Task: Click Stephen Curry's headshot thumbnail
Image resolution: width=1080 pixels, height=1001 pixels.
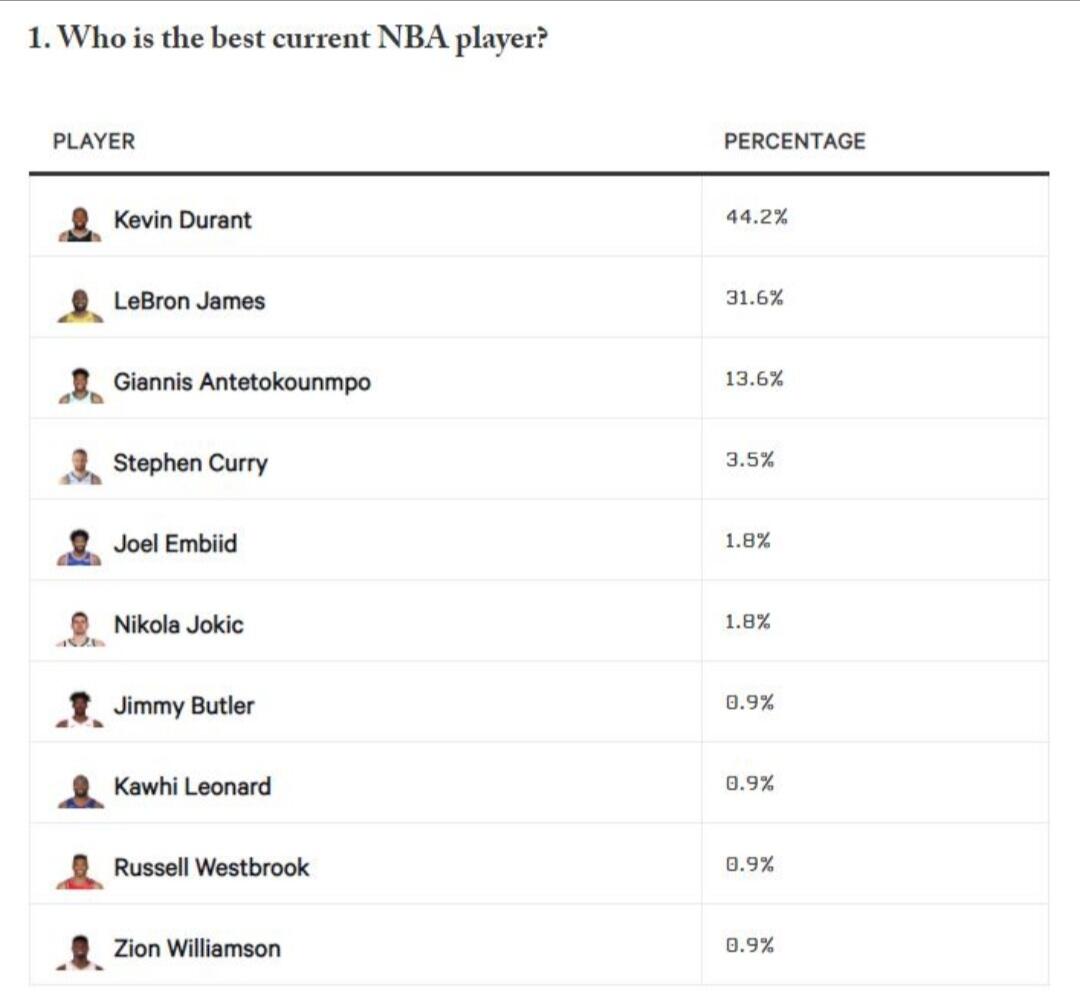Action: tap(80, 467)
